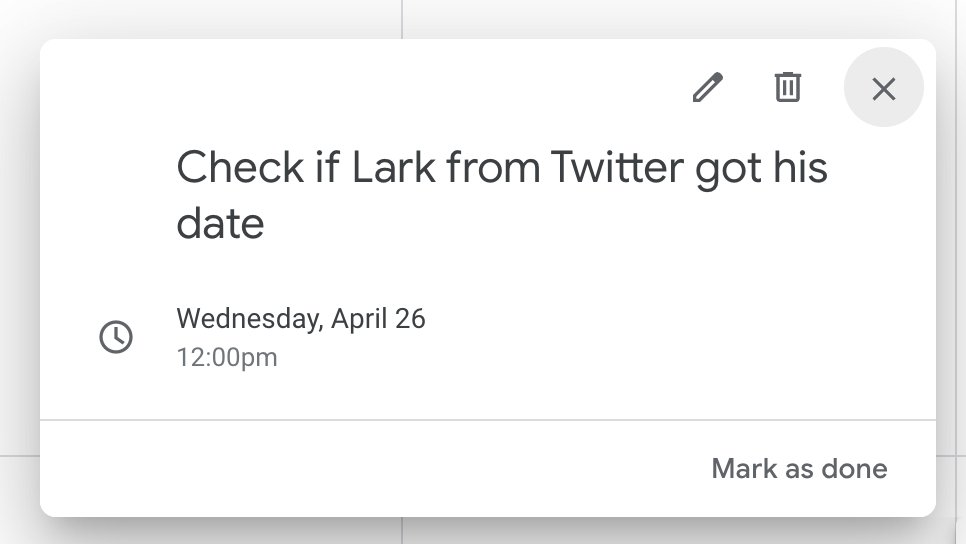966x544 pixels.
Task: Click the clock icon beside the date
Action: tap(116, 337)
